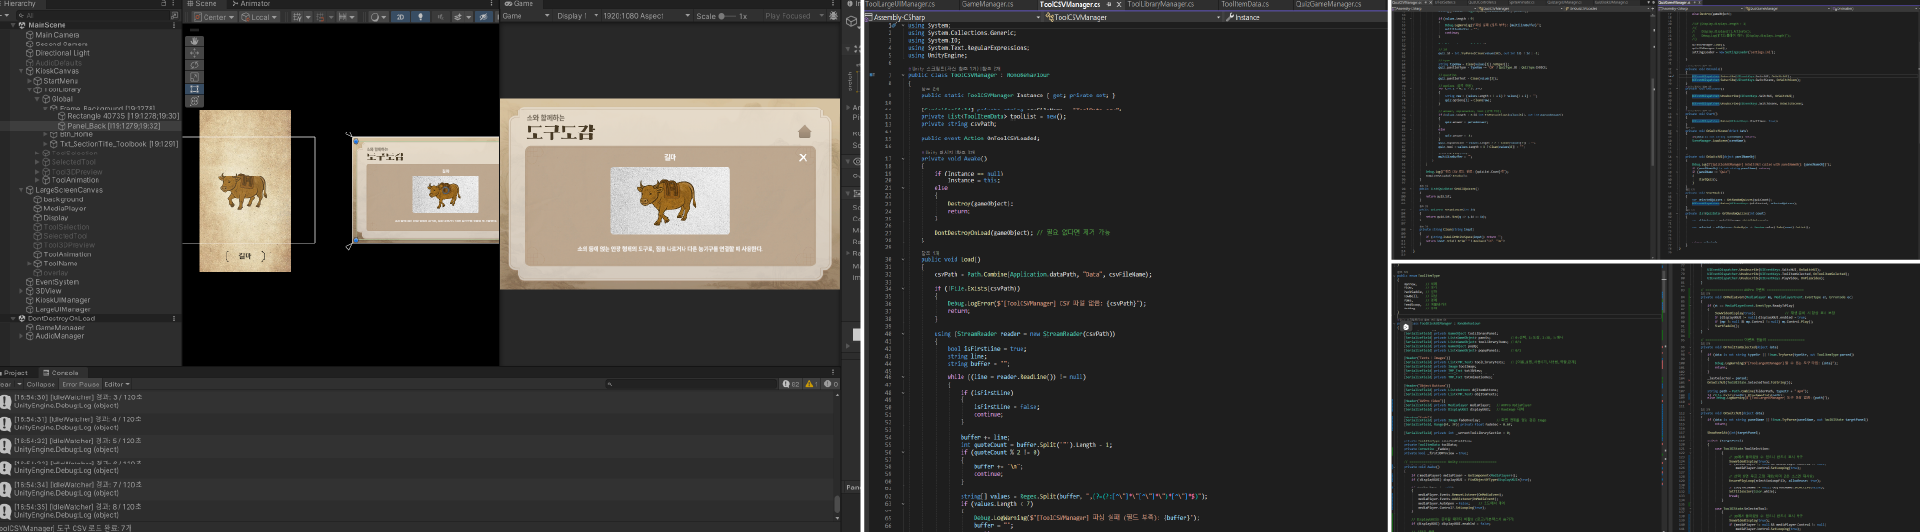The image size is (1920, 532).
Task: Open the 1920x1080 Aspect dropdown
Action: point(646,16)
